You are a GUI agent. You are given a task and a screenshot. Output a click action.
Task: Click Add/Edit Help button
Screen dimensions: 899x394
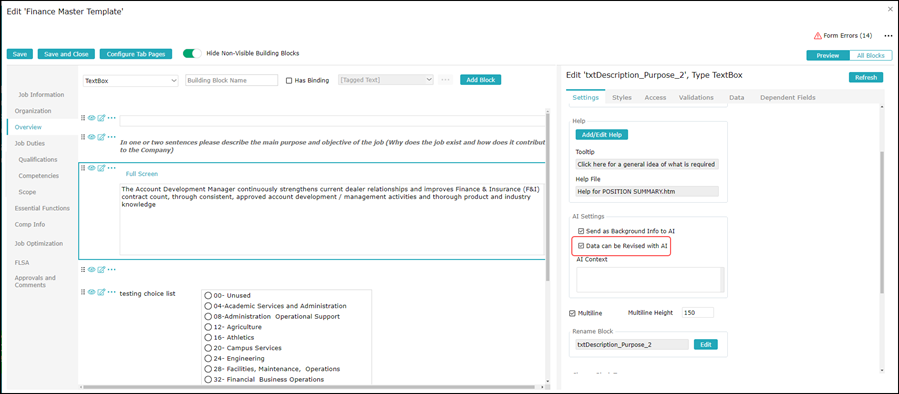click(x=602, y=134)
